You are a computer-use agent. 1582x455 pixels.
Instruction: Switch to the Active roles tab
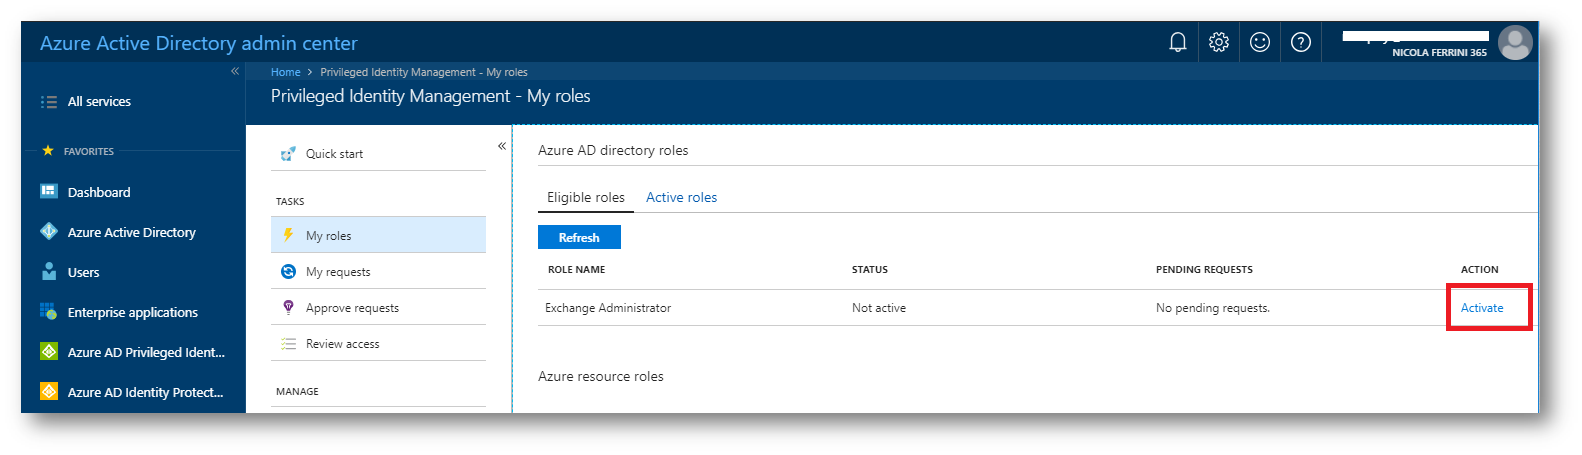coord(681,197)
